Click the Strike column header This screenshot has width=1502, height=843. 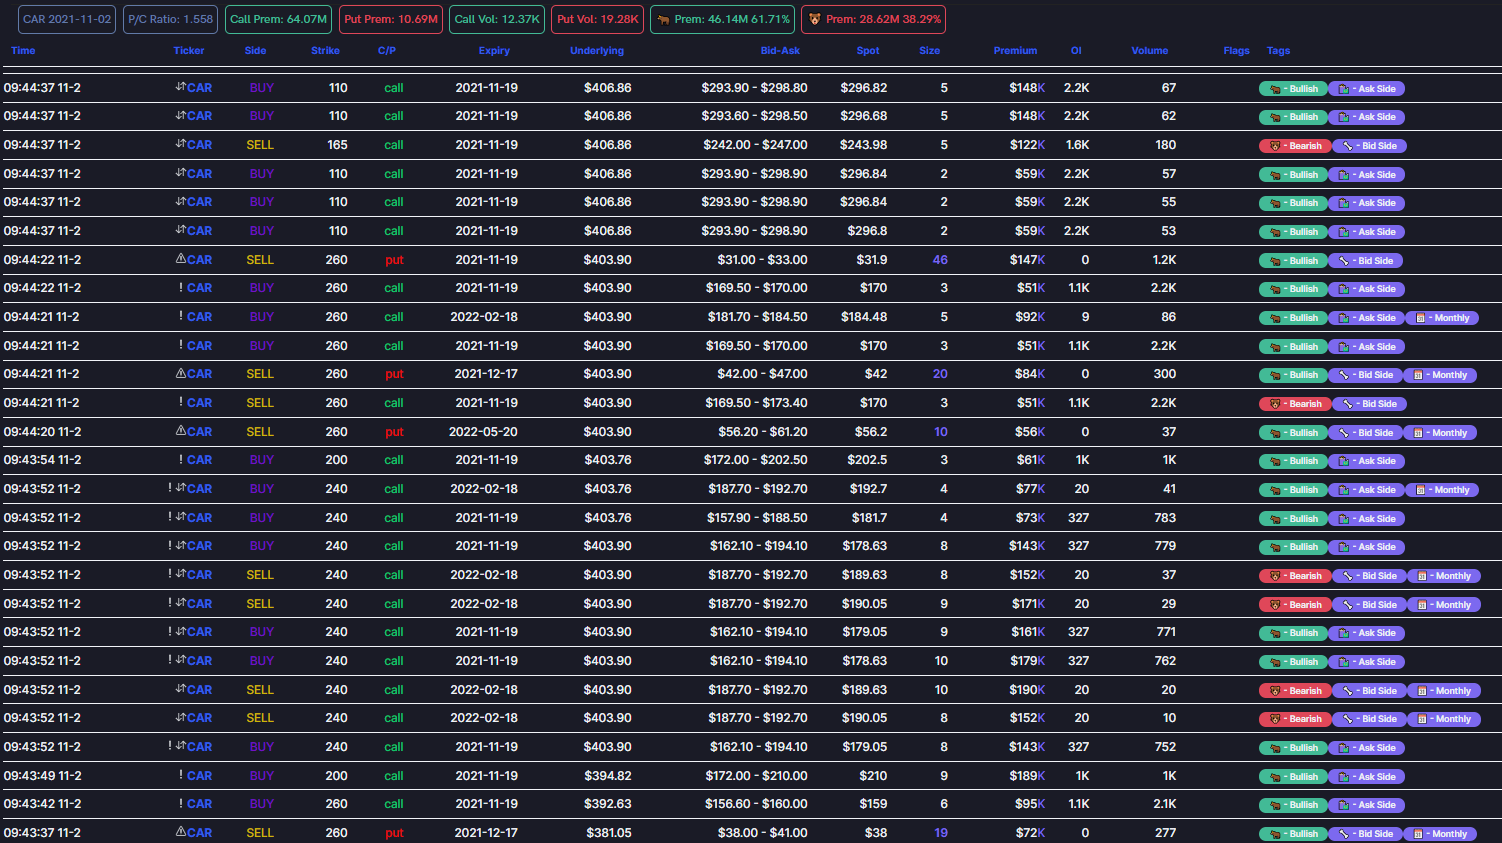coord(325,50)
